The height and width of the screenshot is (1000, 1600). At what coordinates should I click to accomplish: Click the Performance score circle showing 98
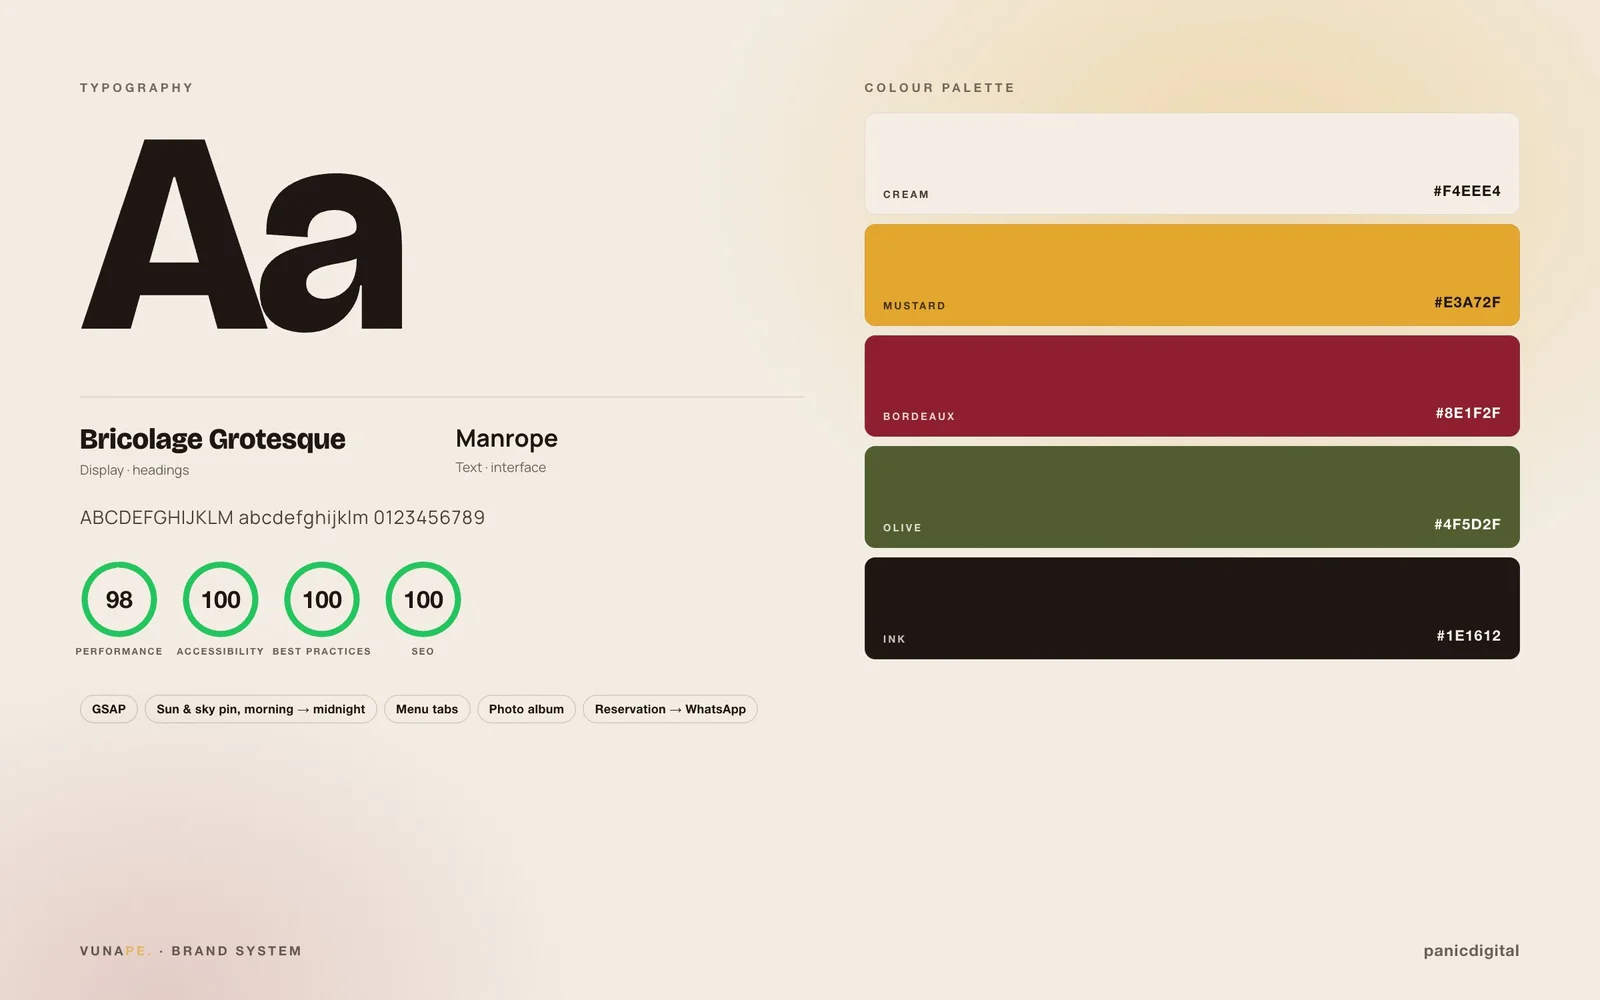(x=119, y=599)
